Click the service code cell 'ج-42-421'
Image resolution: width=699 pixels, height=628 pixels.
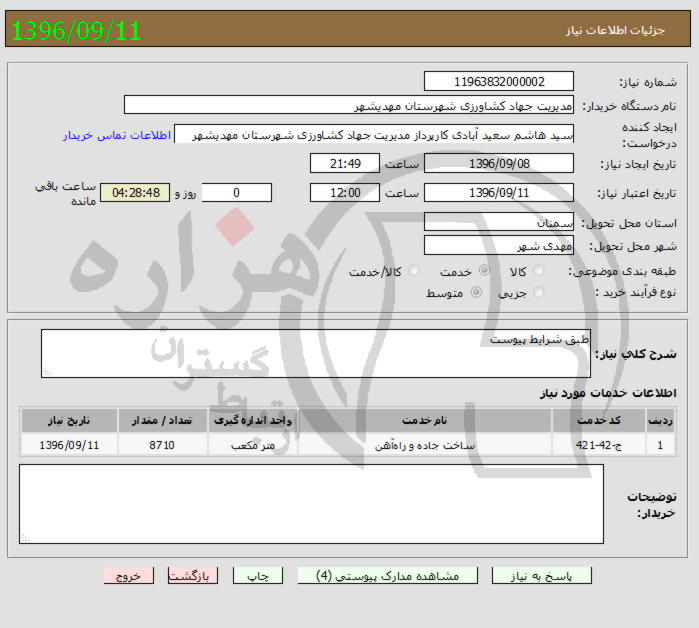click(x=599, y=445)
